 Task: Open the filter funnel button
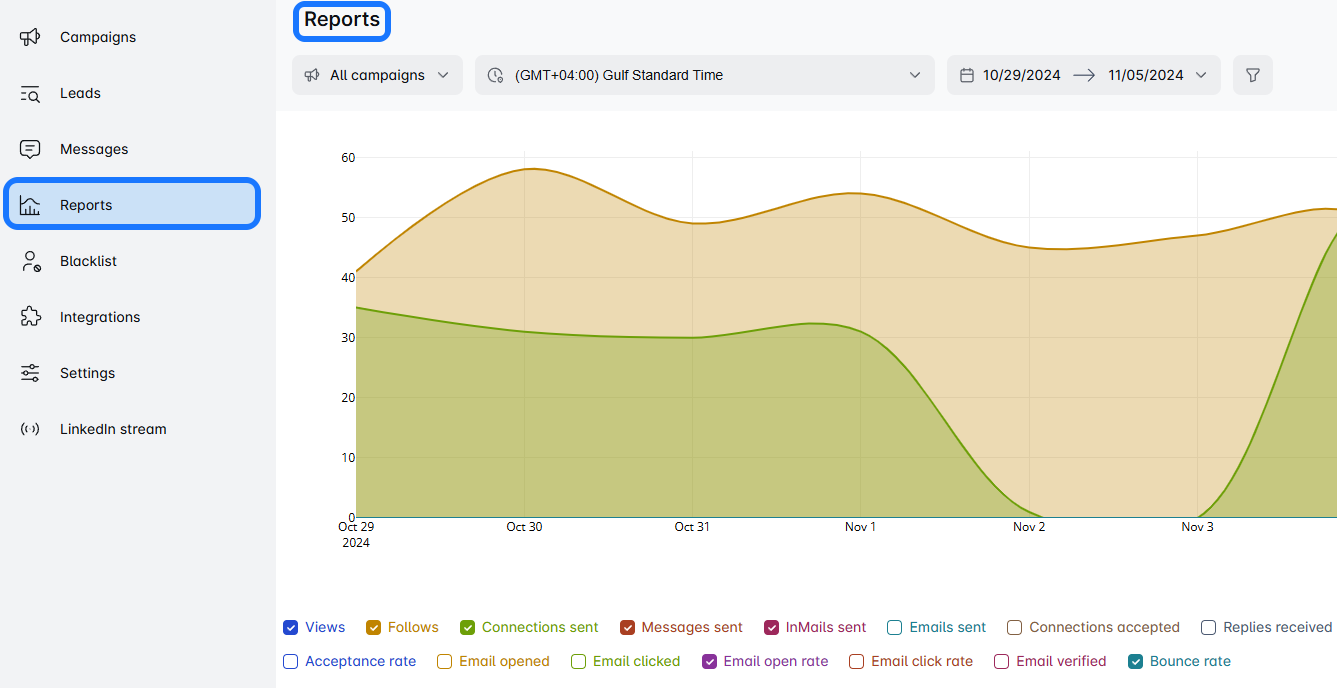tap(1252, 75)
